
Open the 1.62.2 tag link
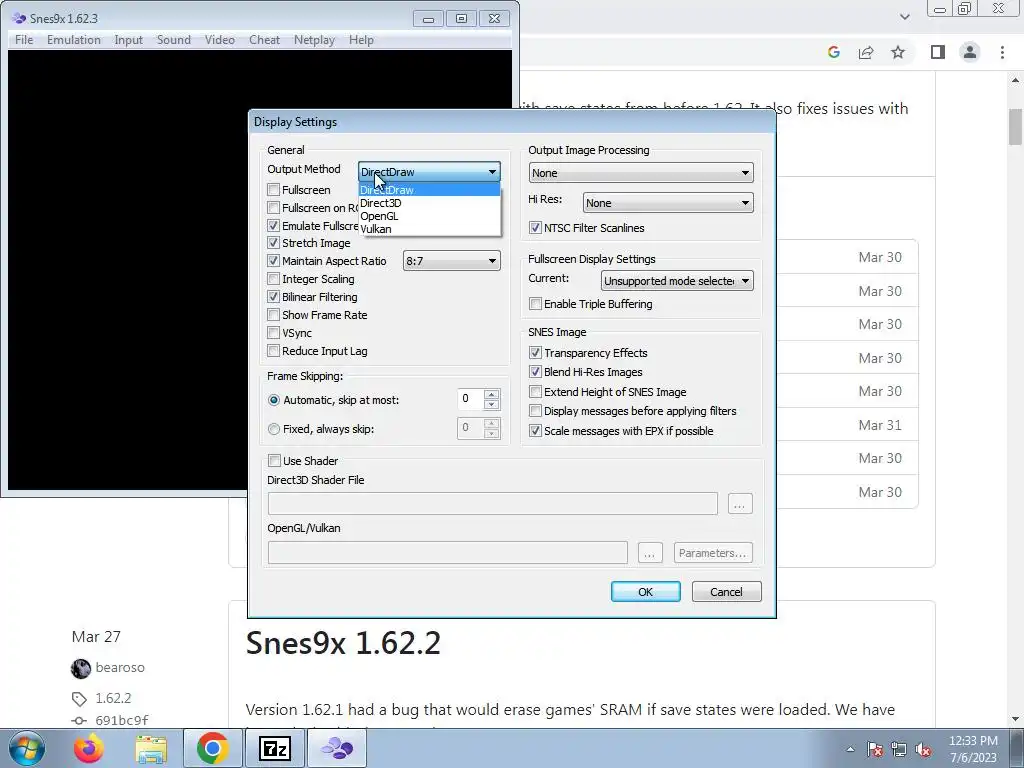point(113,698)
